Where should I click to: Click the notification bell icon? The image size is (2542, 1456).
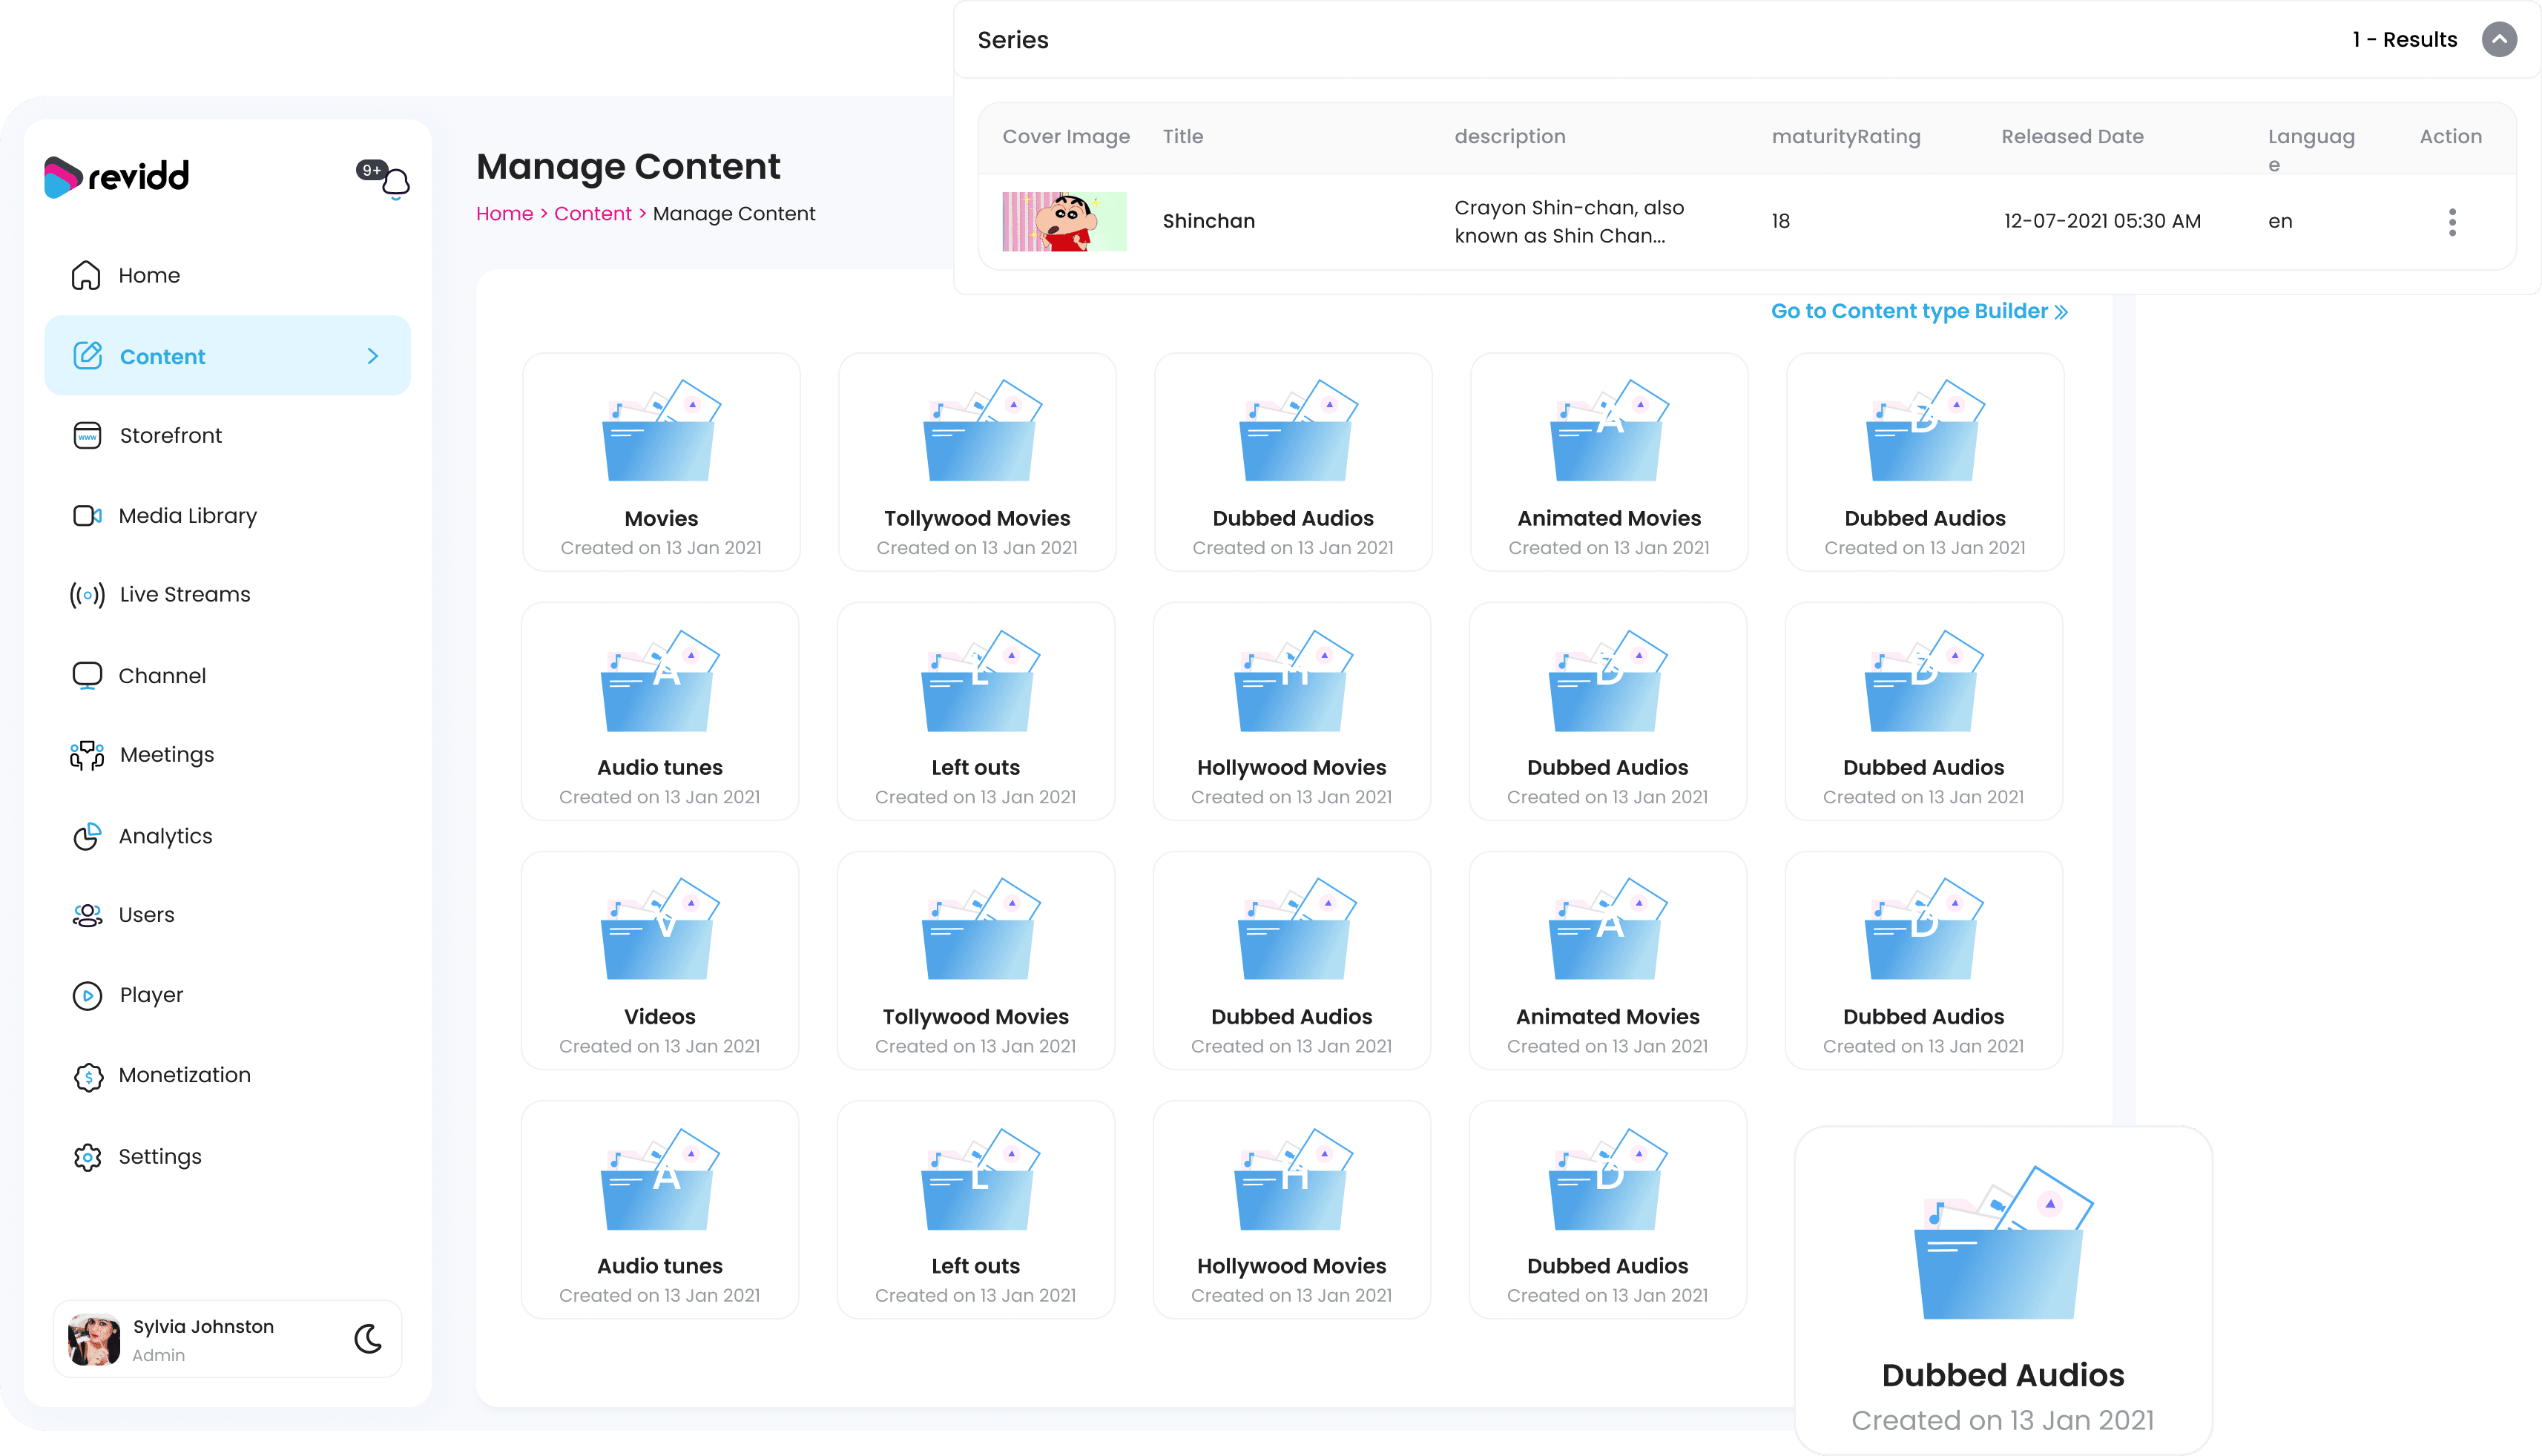click(x=395, y=182)
